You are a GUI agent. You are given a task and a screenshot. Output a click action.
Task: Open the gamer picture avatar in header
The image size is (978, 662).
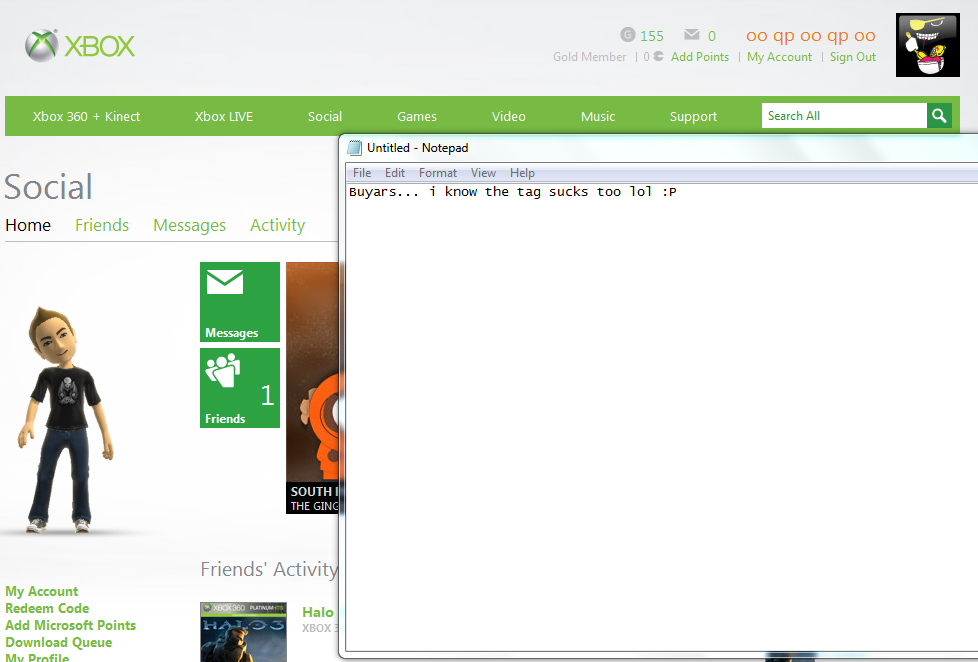(927, 45)
